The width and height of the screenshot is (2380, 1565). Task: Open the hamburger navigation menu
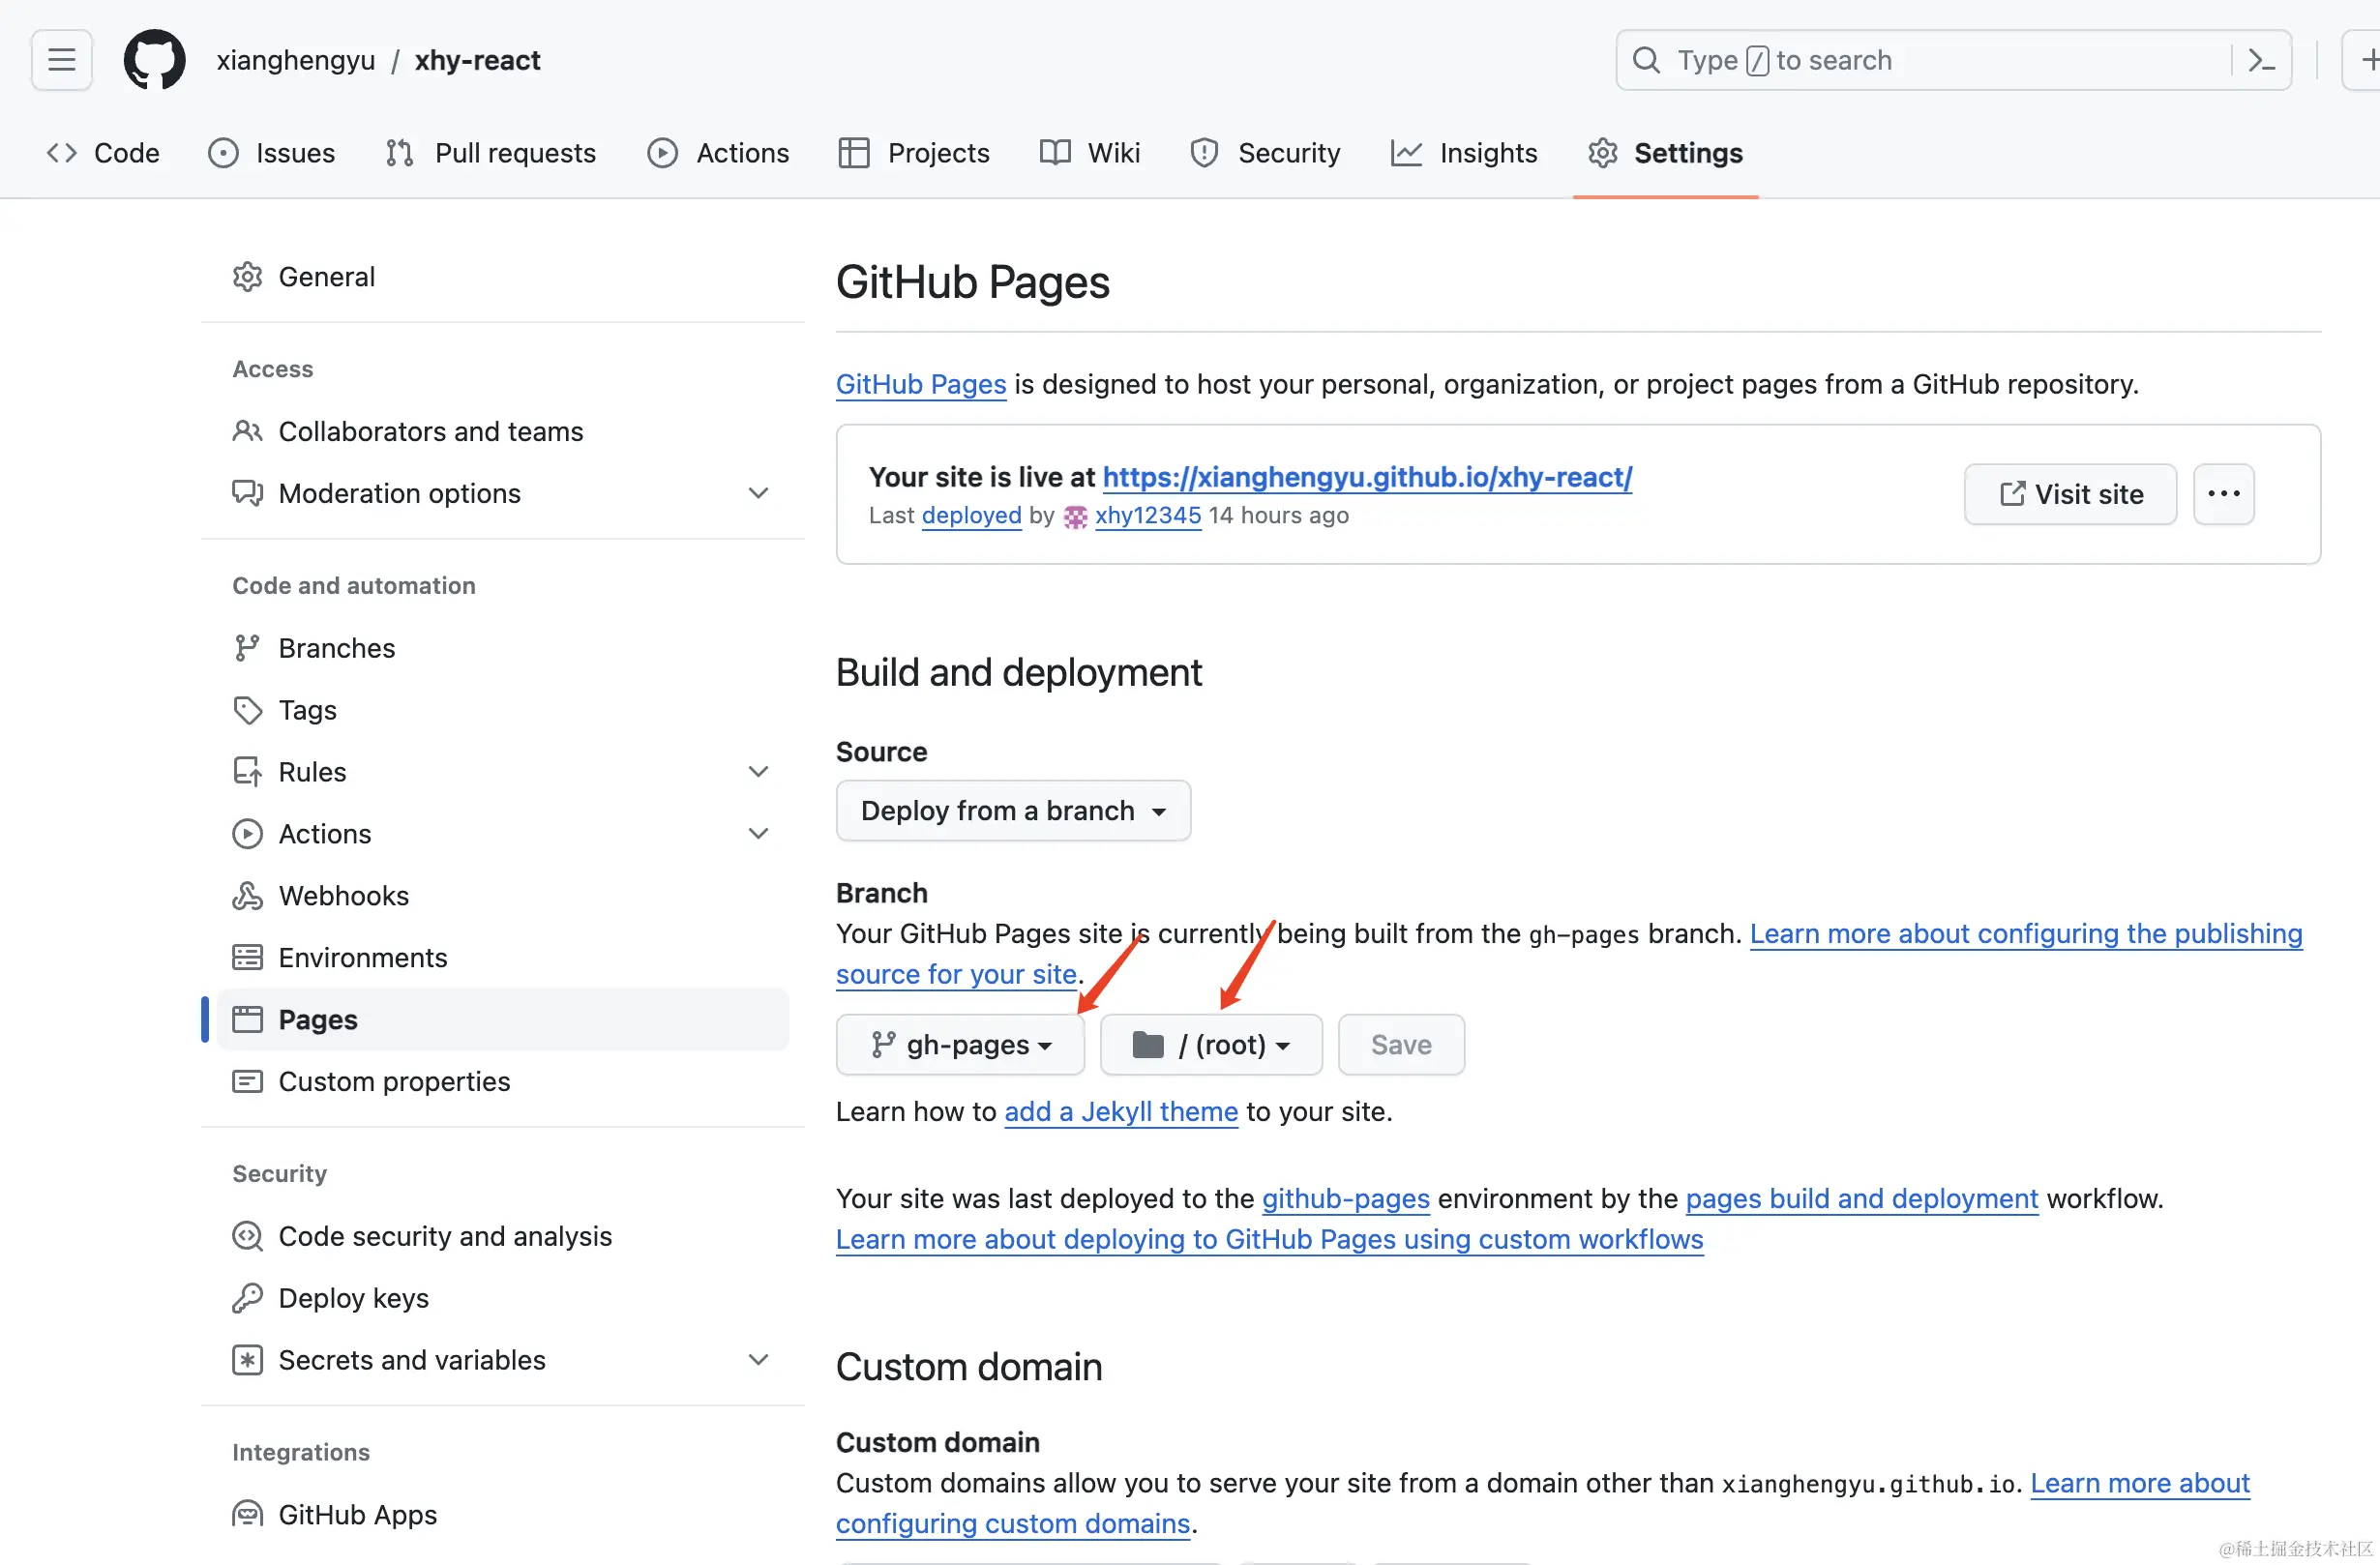(x=61, y=60)
